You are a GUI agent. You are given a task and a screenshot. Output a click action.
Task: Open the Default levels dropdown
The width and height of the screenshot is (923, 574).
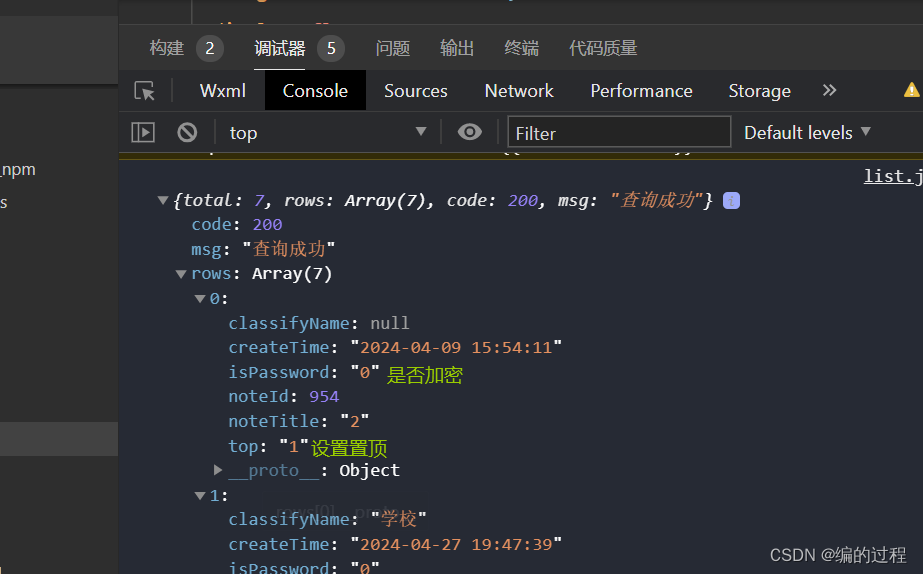pyautogui.click(x=807, y=132)
